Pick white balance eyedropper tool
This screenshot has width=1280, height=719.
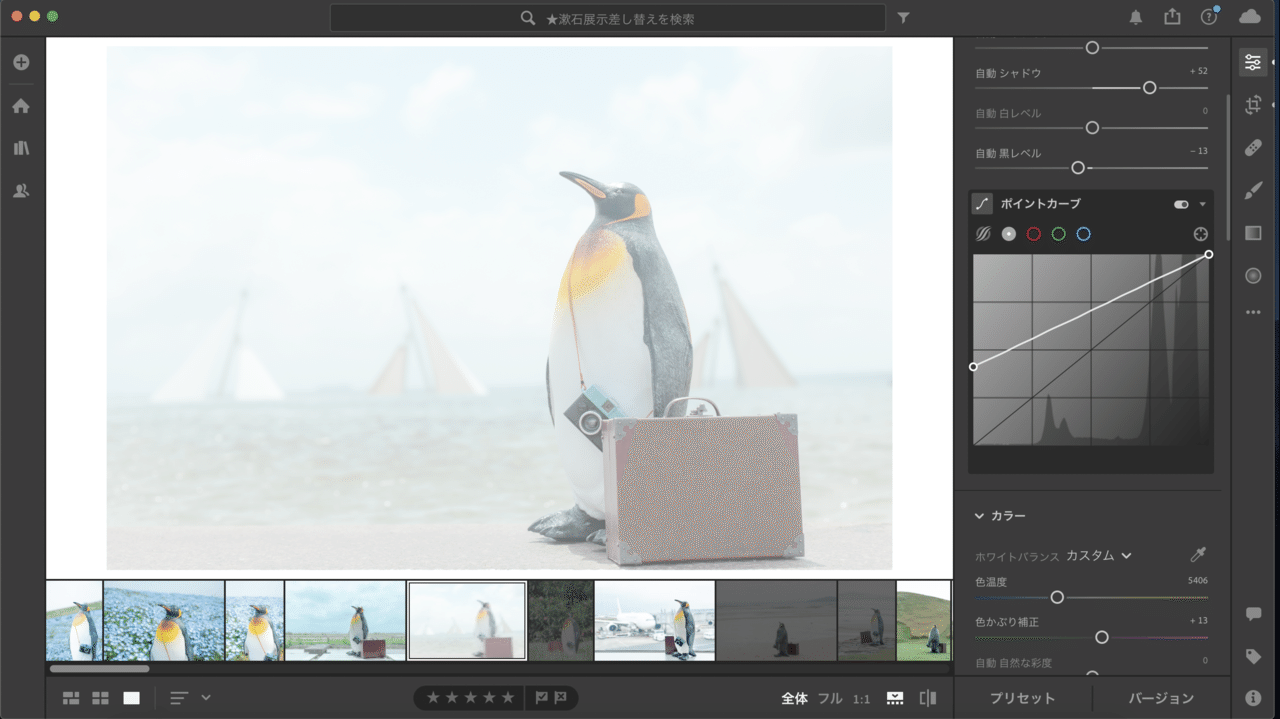(1198, 555)
